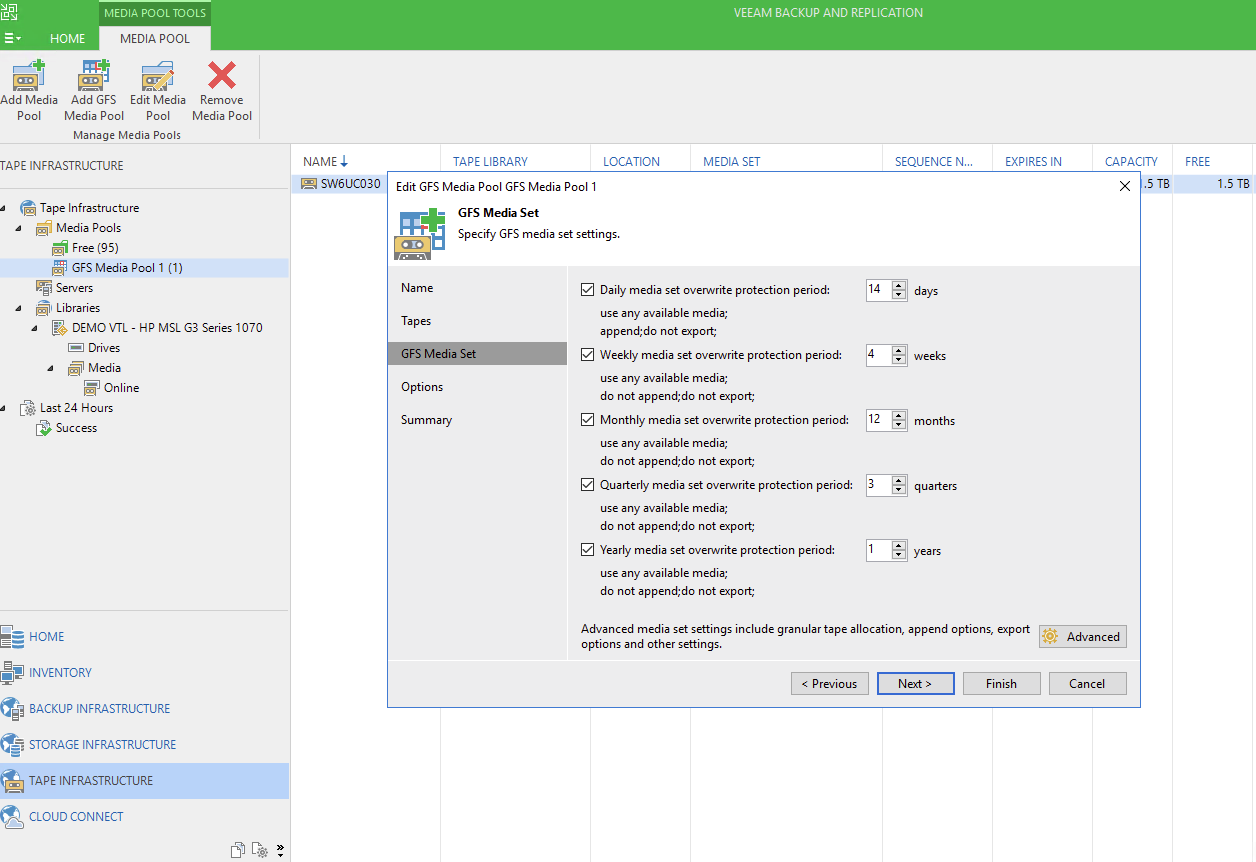Click the Free (95) pool icon
Viewport: 1256px width, 862px height.
[60, 248]
